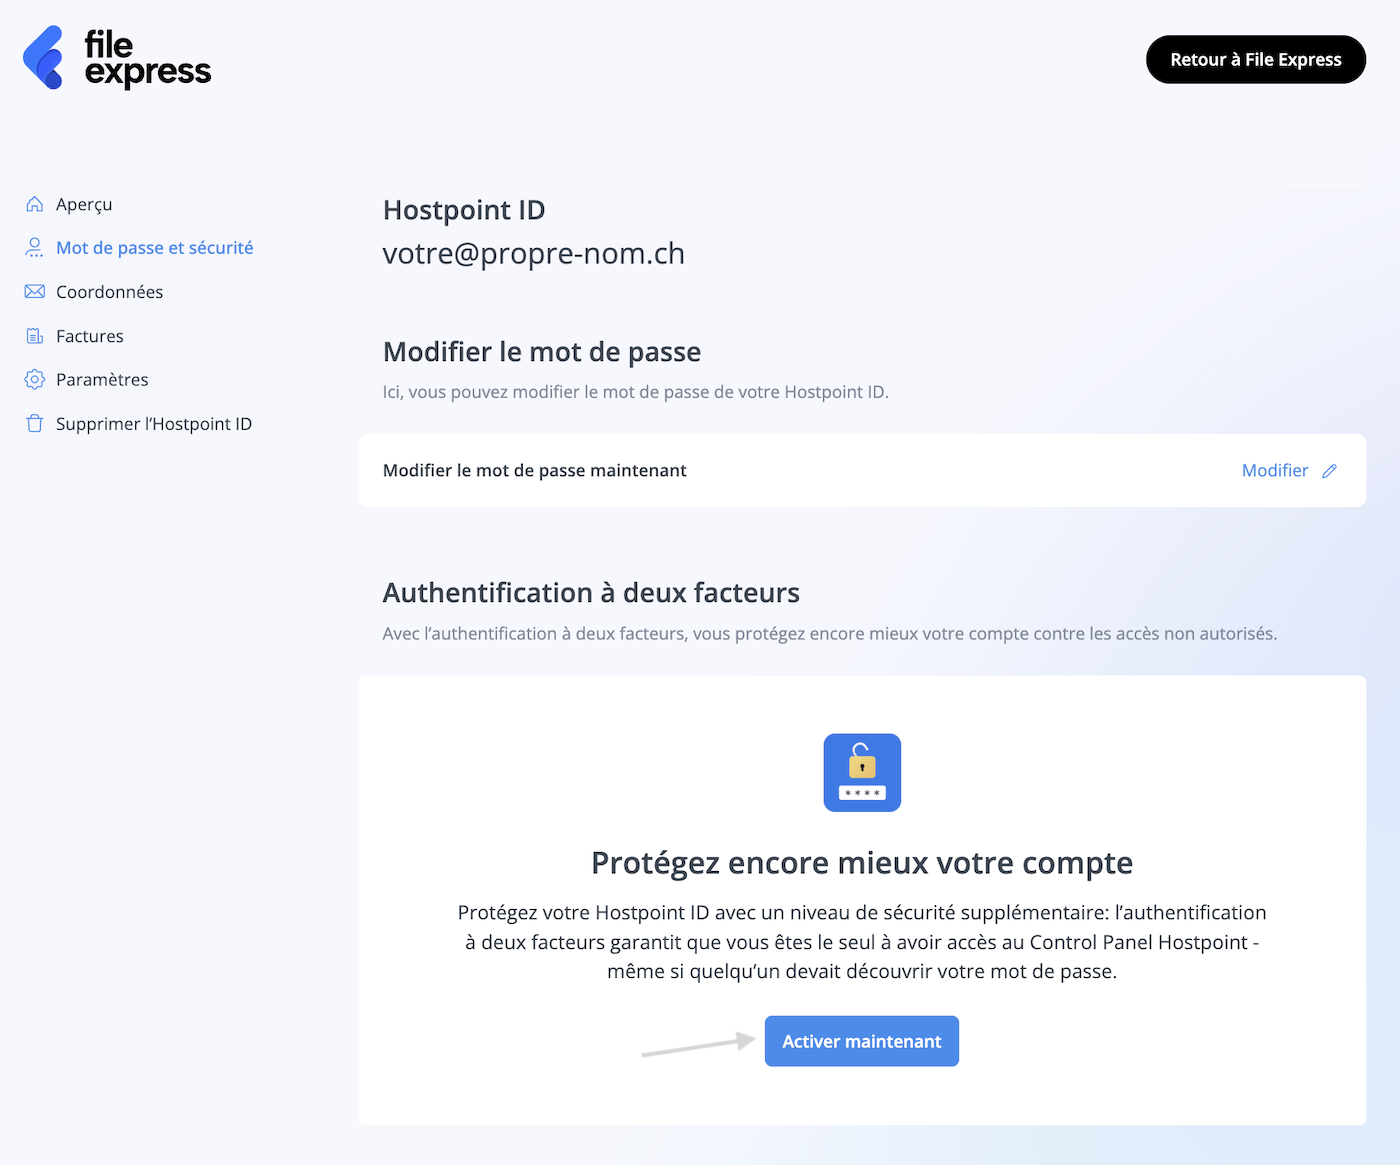Screen dimensions: 1400x1165
Task: Click the user icon beside Mot de passe
Action: [x=35, y=247]
